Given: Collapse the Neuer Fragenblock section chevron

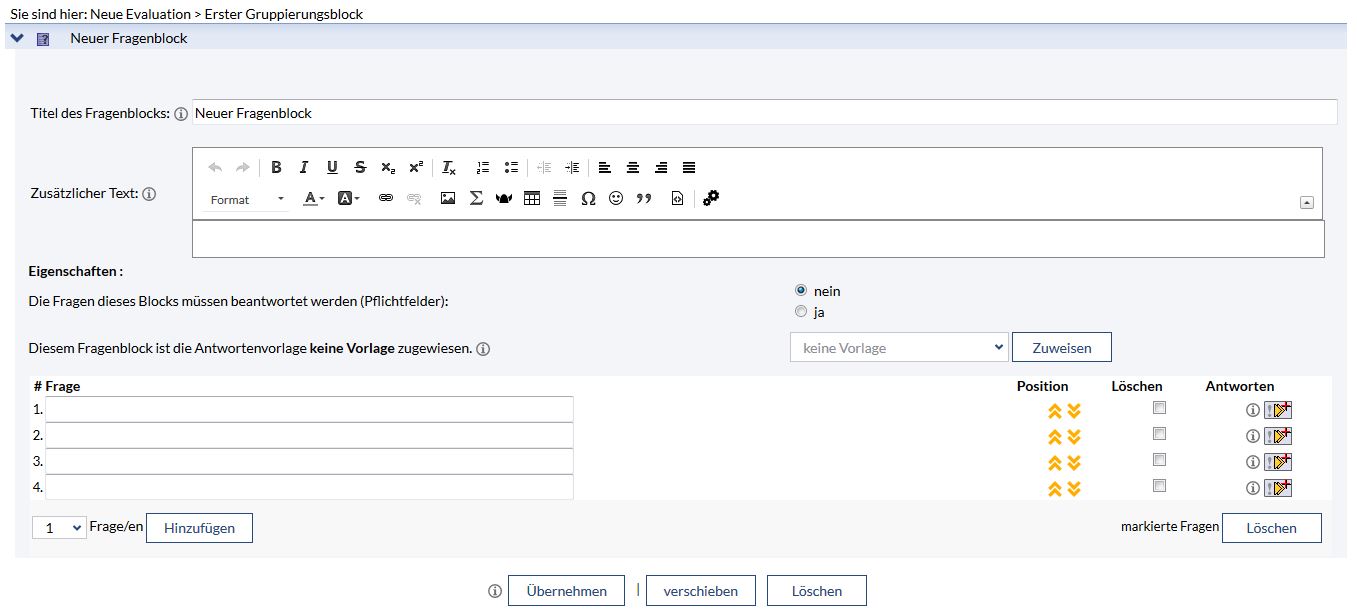Looking at the screenshot, I should pos(17,39).
